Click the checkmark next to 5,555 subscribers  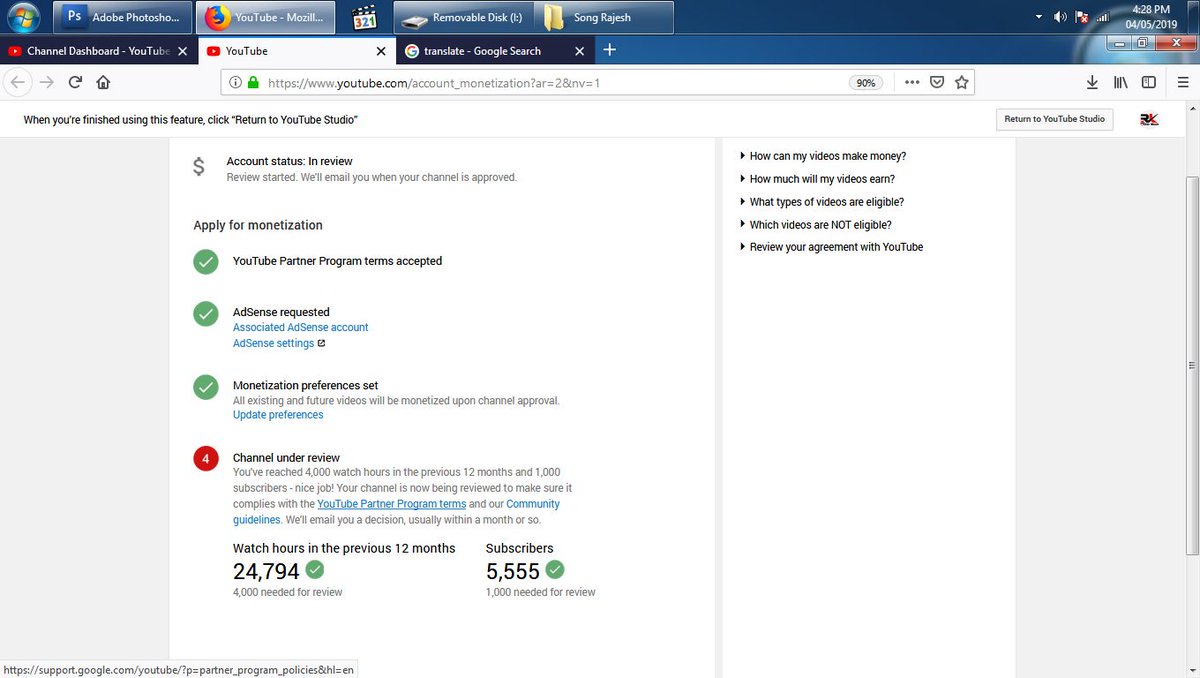(x=555, y=569)
